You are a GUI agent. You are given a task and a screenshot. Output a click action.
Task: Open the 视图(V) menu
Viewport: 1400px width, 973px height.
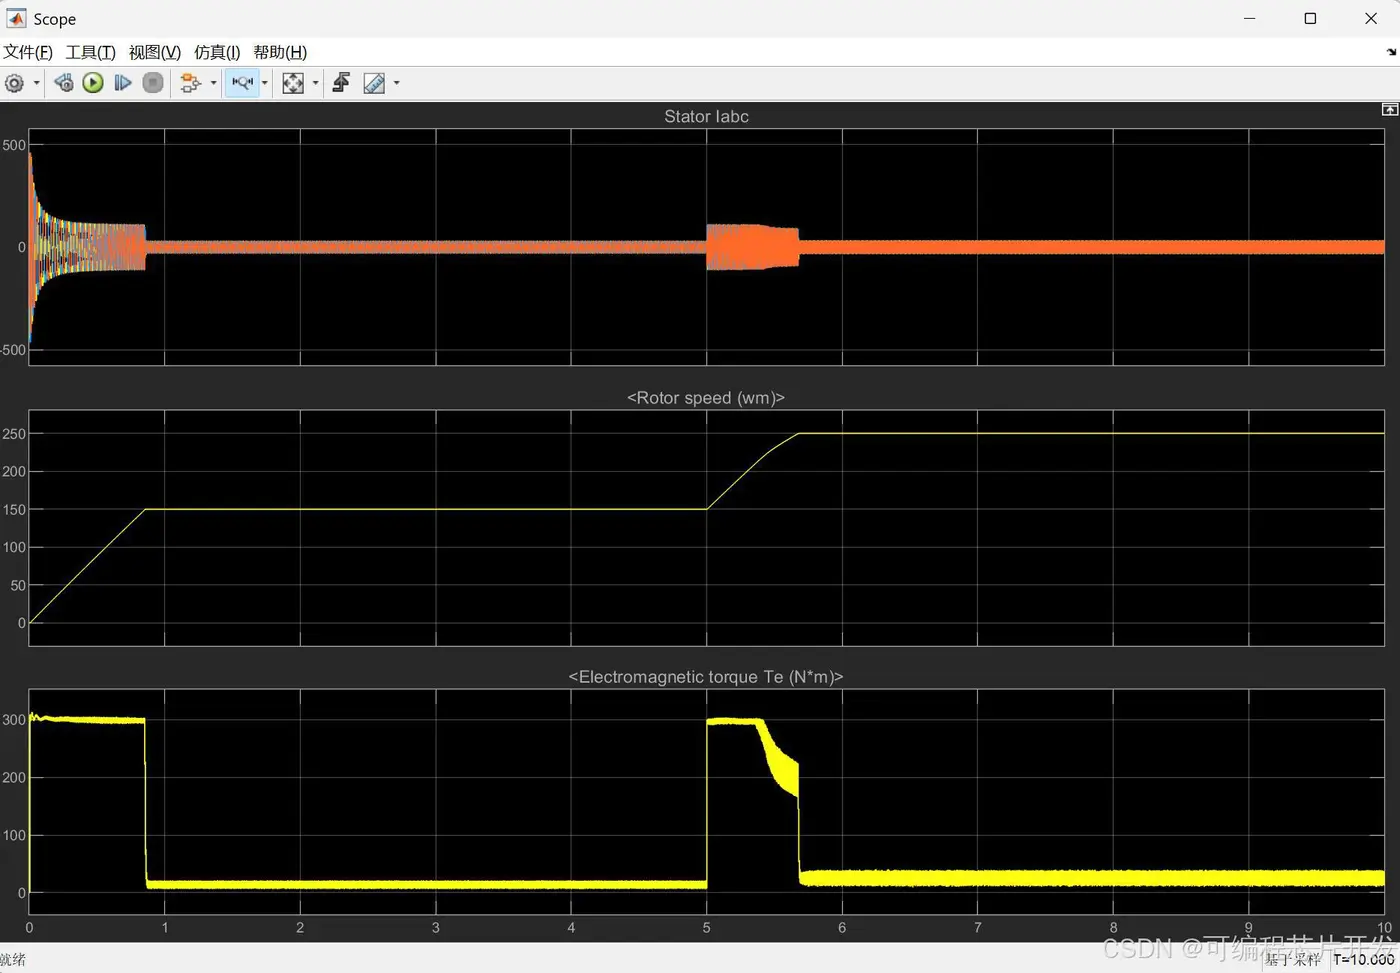pyautogui.click(x=155, y=52)
